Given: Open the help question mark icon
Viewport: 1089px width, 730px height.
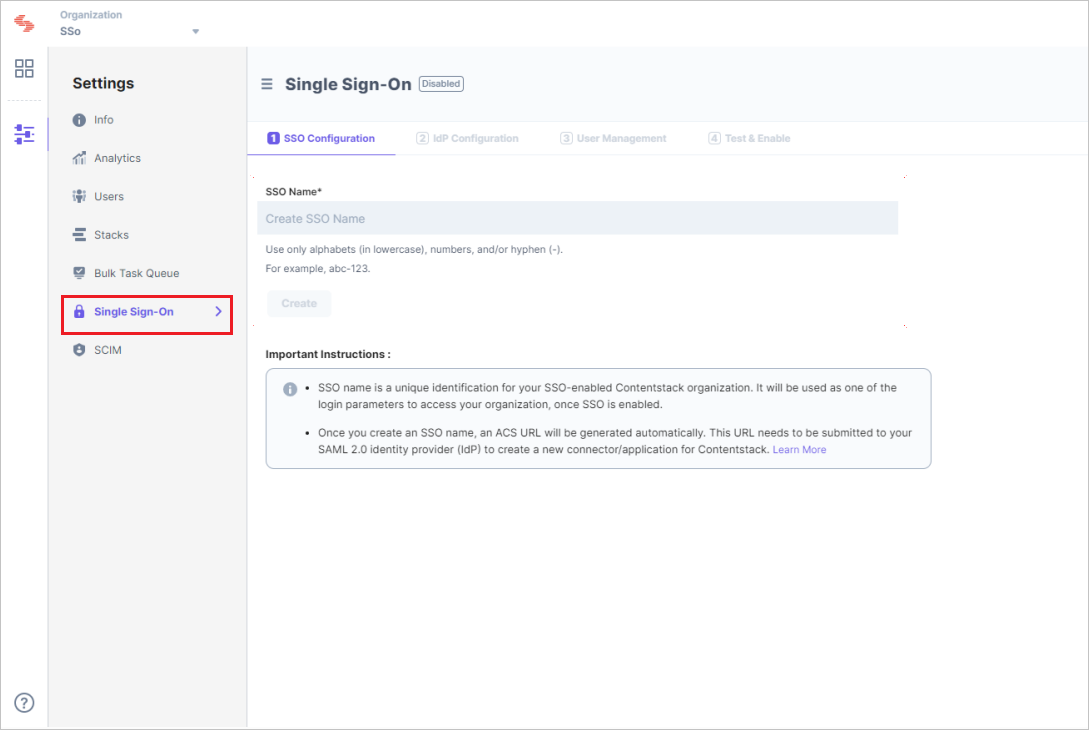Looking at the screenshot, I should (23, 703).
